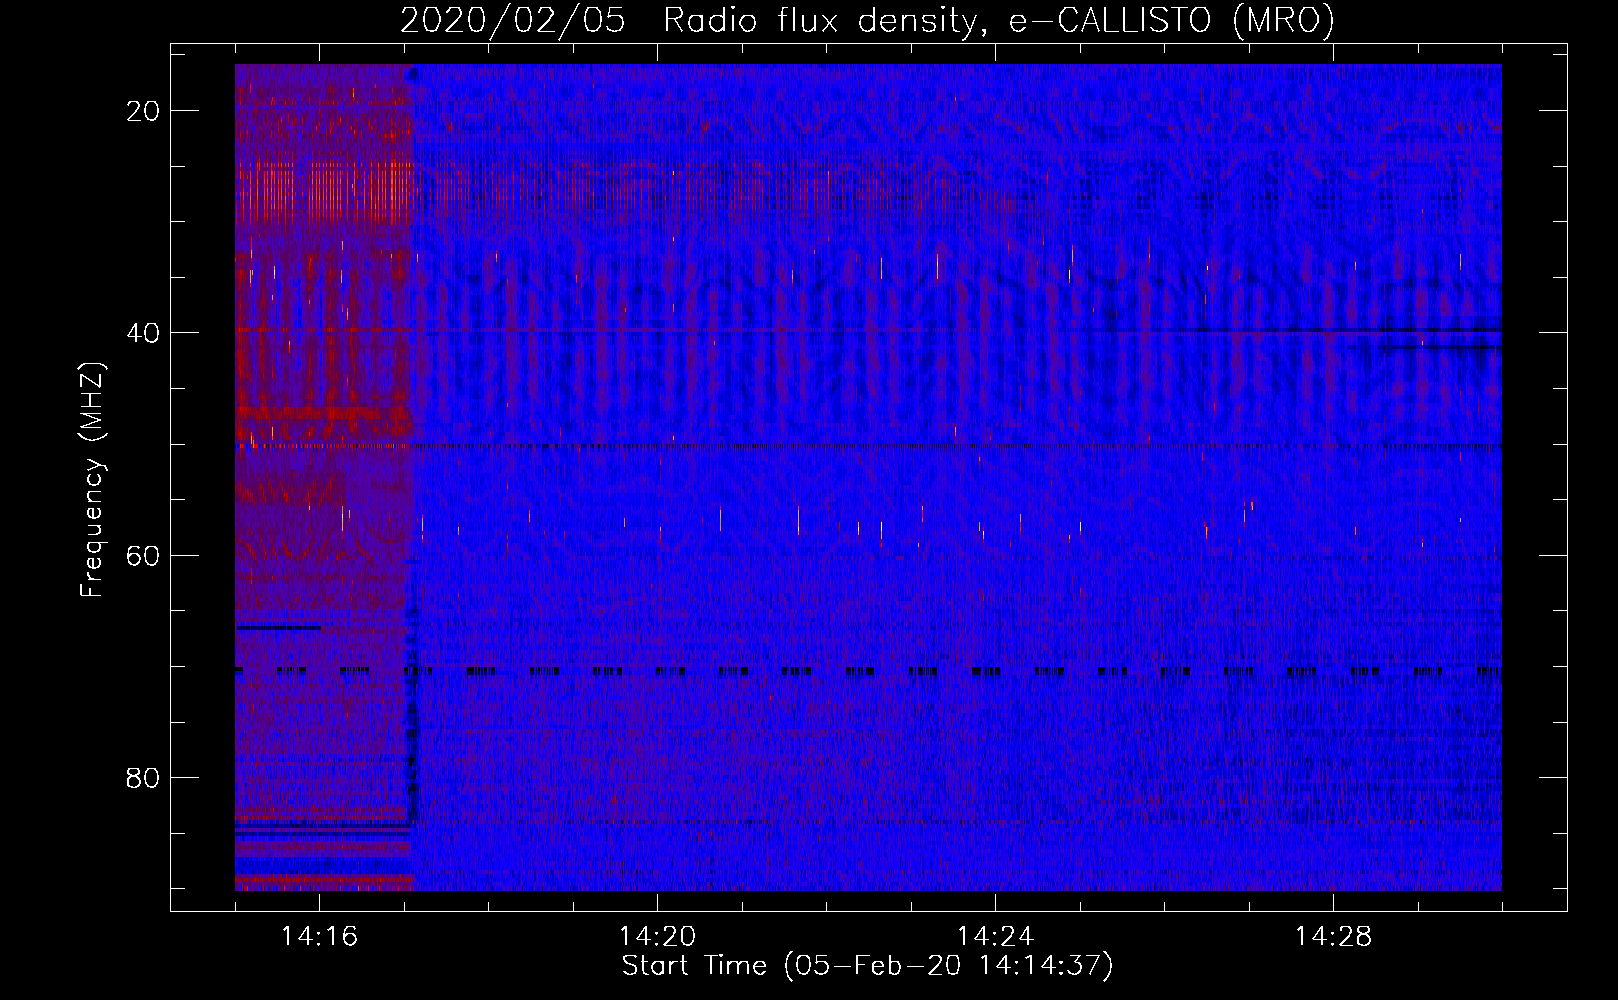Select the 80 MHz frequency tick label
Image resolution: width=1618 pixels, height=1000 pixels.
pyautogui.click(x=143, y=778)
